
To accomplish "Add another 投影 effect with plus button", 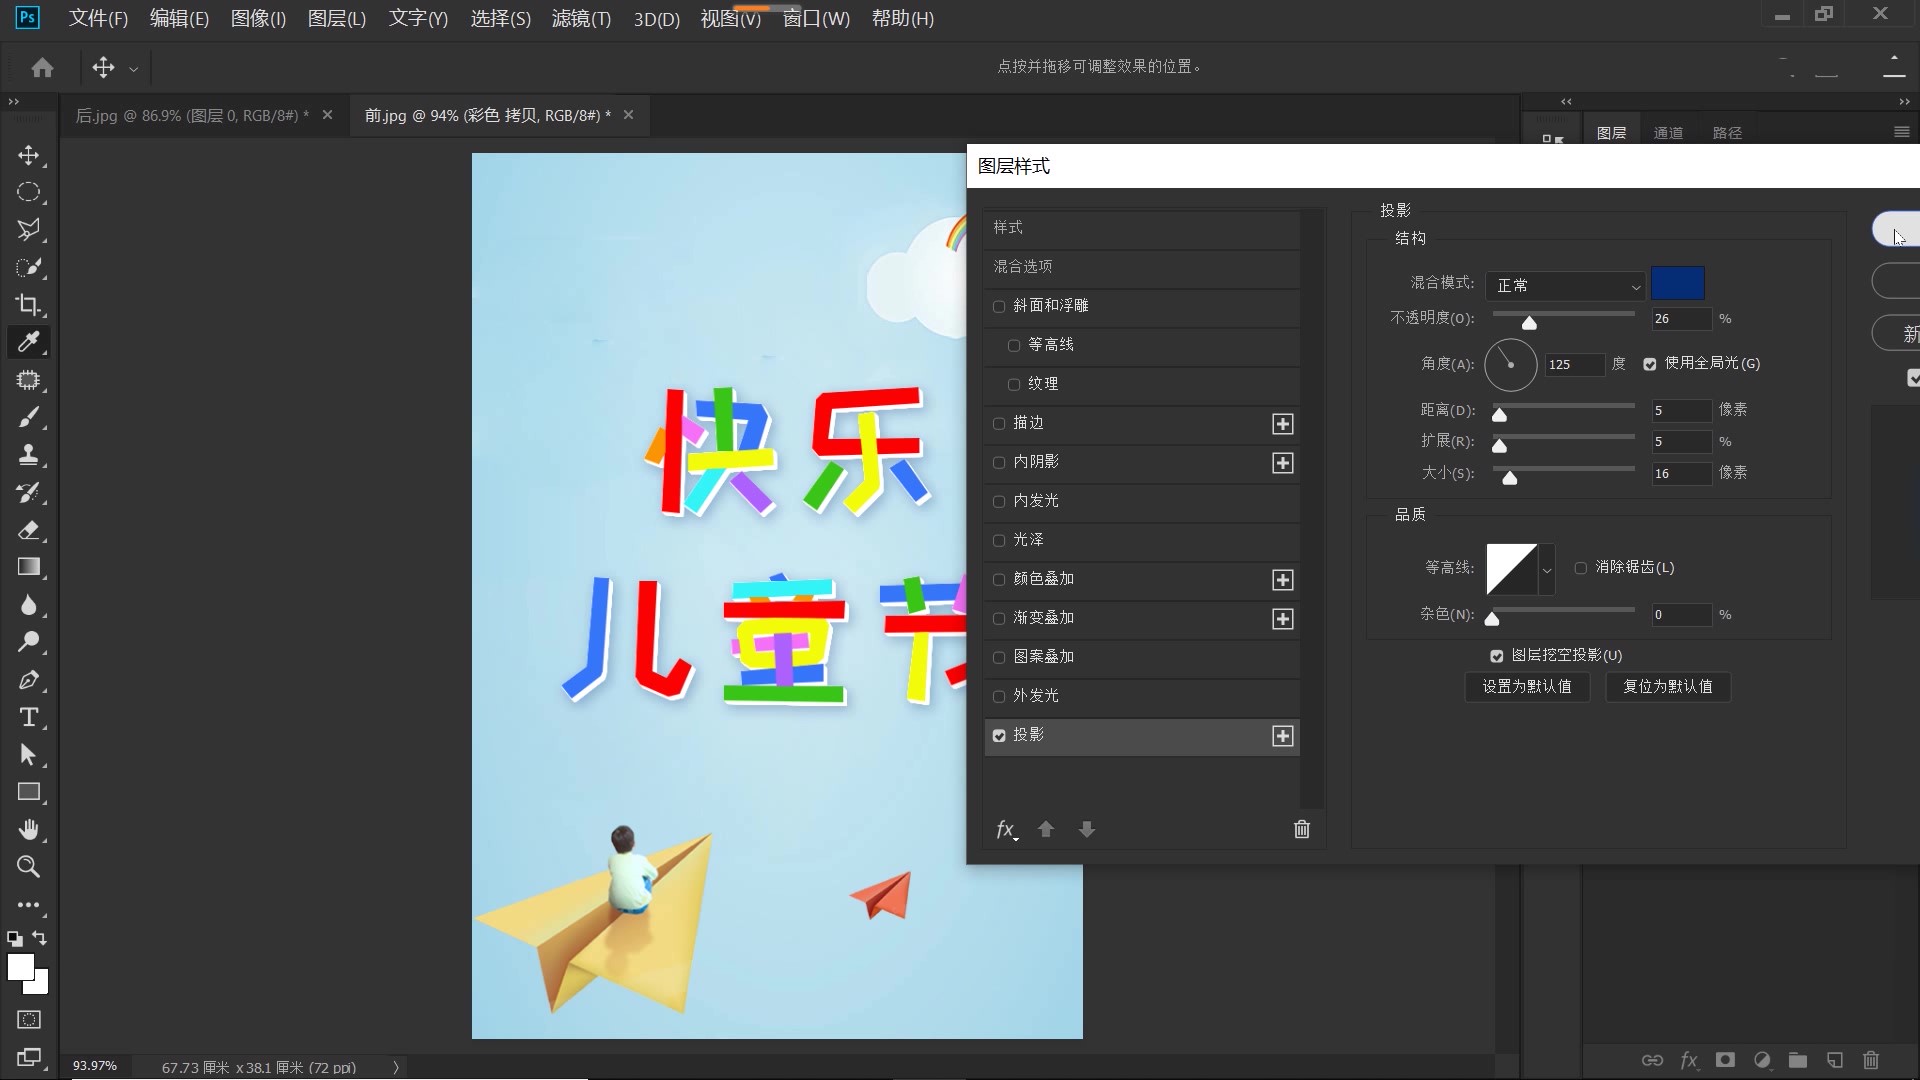I will tap(1283, 736).
